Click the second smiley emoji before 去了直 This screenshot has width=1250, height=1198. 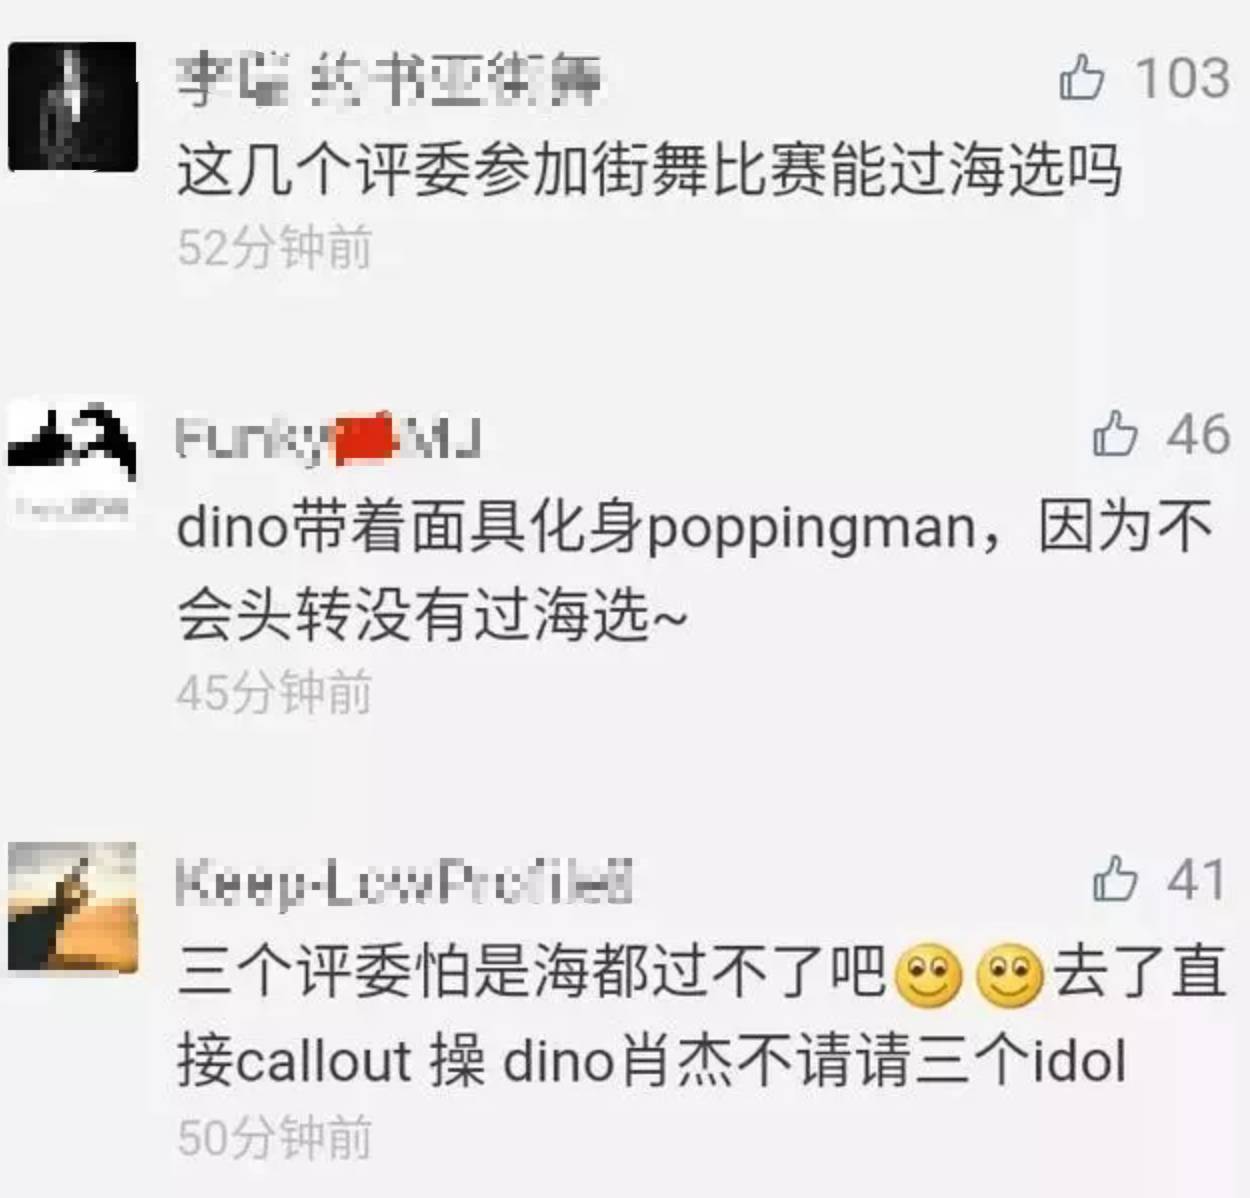pos(1009,974)
